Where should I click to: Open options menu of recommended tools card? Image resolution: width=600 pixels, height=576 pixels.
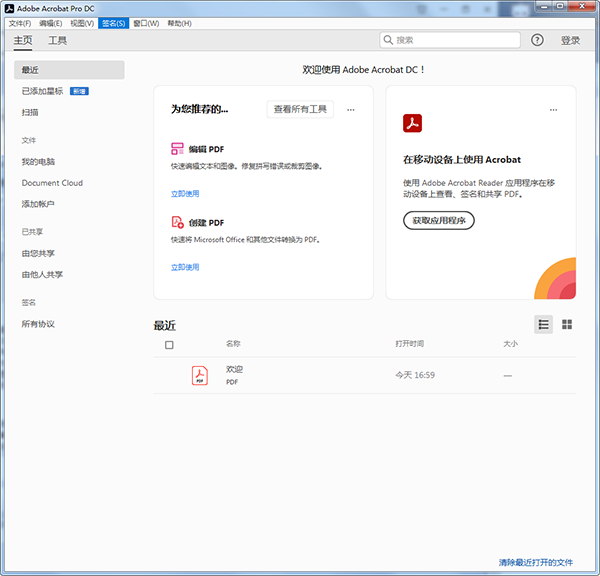pyautogui.click(x=351, y=110)
